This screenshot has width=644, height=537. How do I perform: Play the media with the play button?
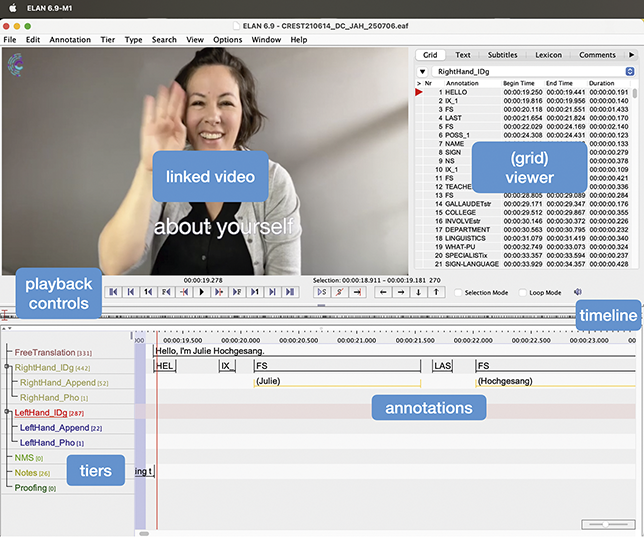[201, 292]
